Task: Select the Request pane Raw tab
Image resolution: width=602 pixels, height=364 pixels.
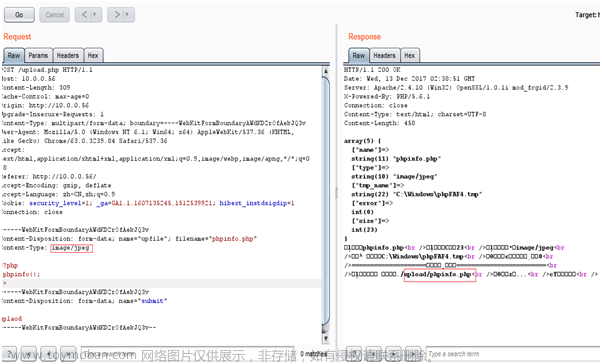Action: point(14,56)
